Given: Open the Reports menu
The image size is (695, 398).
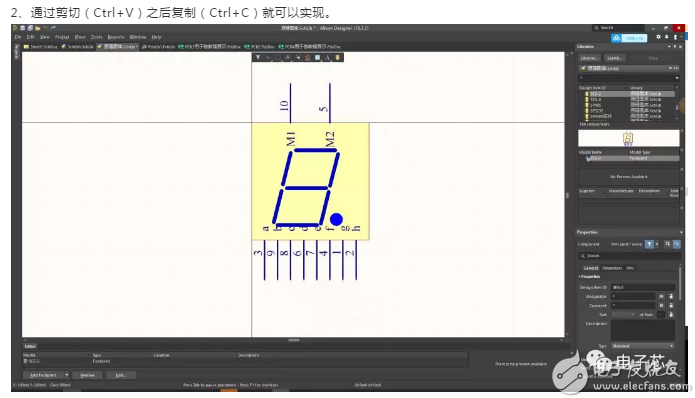Looking at the screenshot, I should (x=116, y=37).
